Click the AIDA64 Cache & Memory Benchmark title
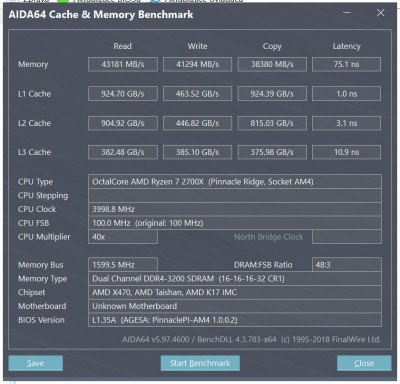 [x=101, y=15]
